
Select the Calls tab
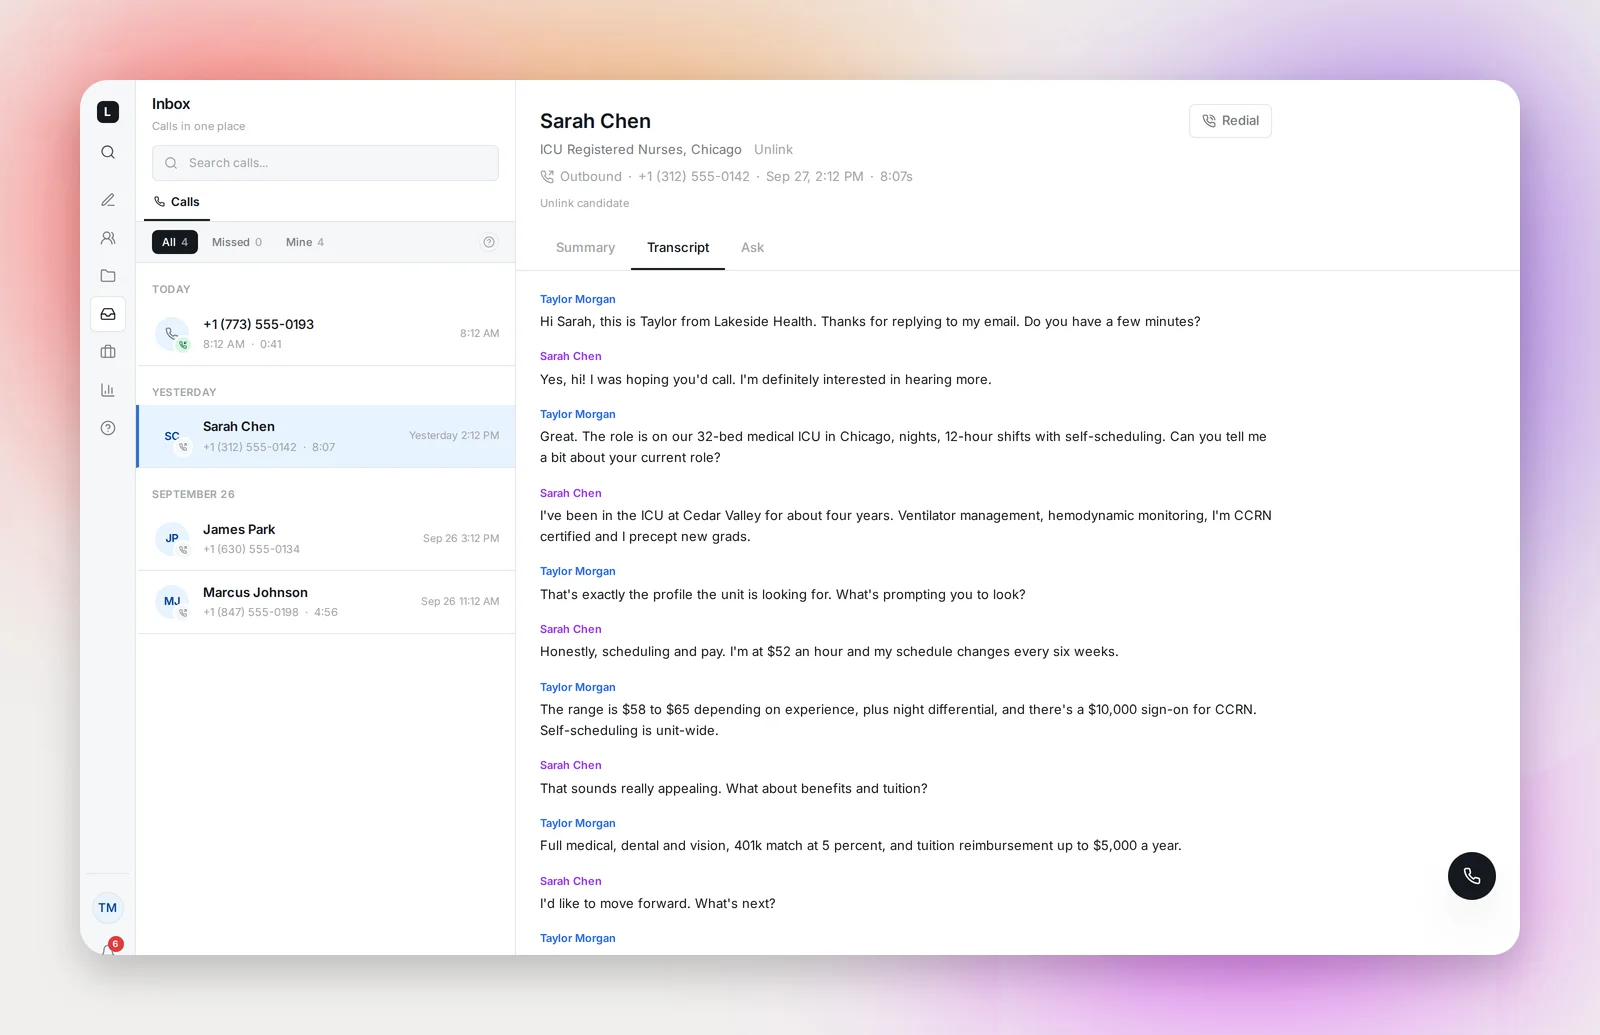point(177,202)
